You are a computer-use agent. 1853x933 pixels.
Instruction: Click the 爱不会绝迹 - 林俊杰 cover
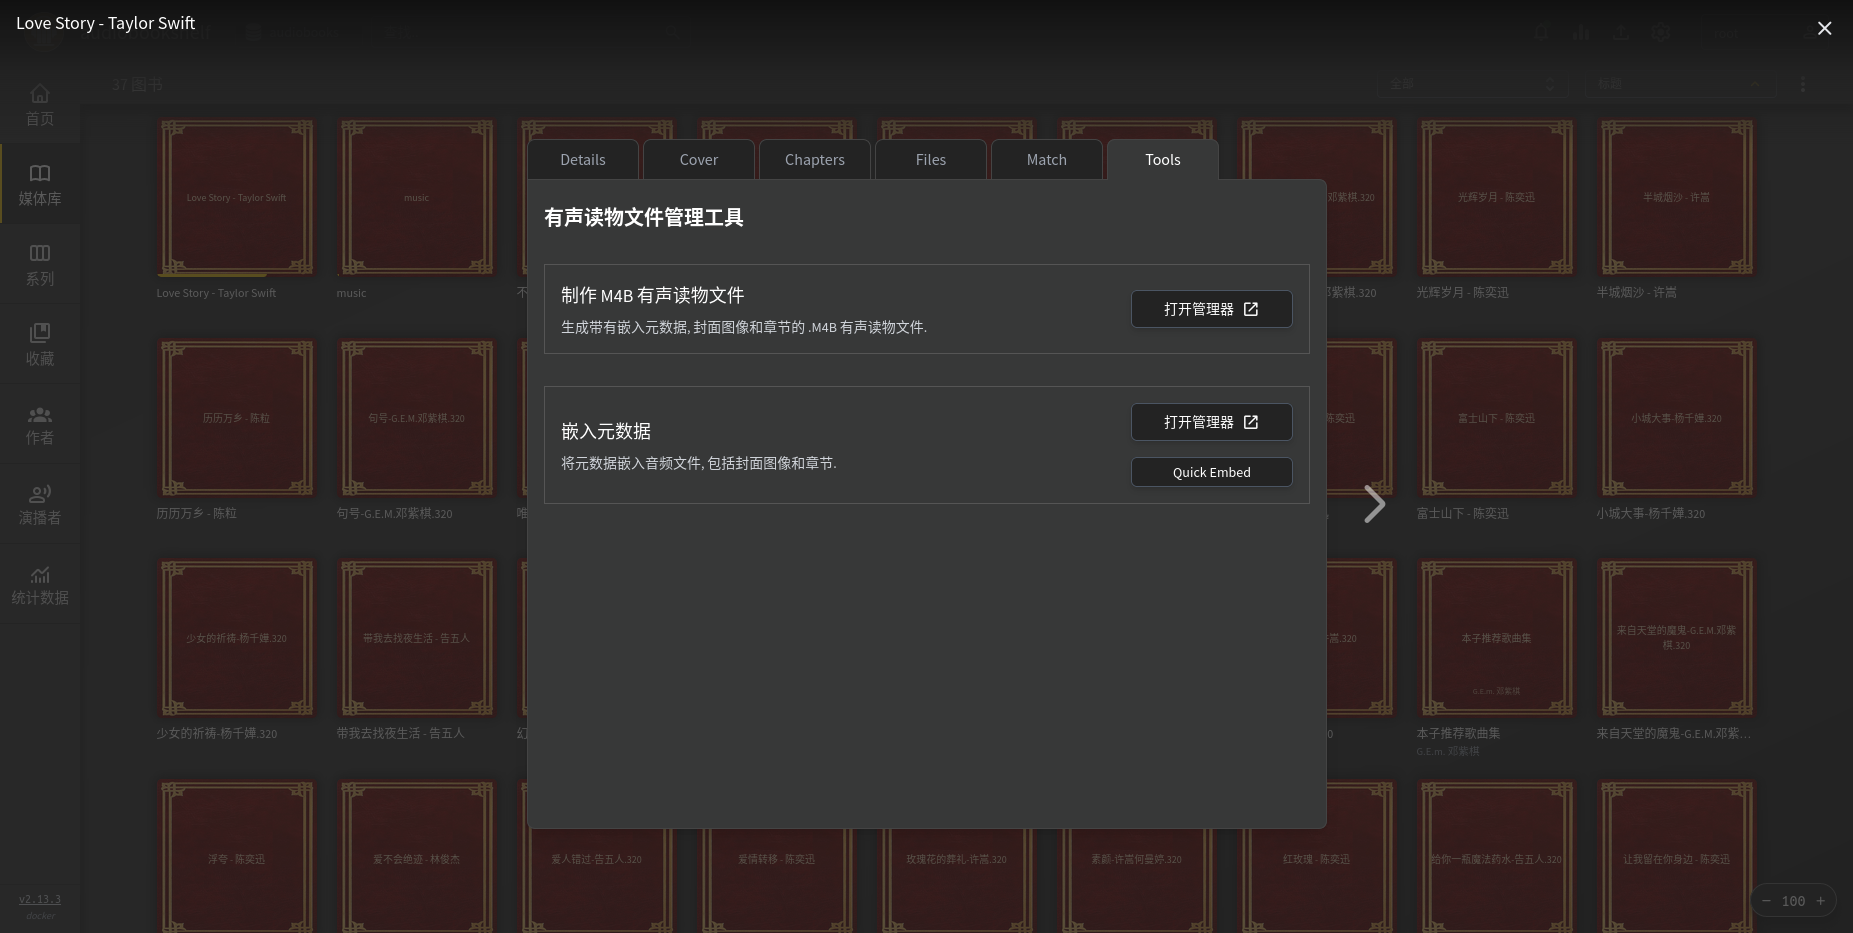[x=416, y=857]
